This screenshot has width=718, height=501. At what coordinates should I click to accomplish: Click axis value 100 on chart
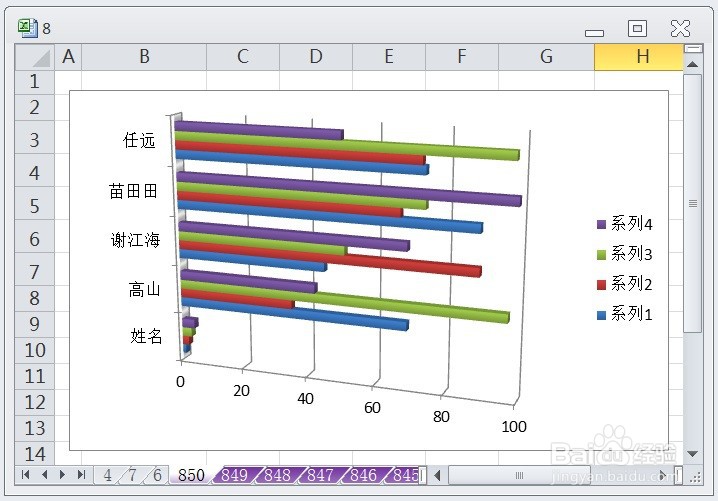click(514, 427)
